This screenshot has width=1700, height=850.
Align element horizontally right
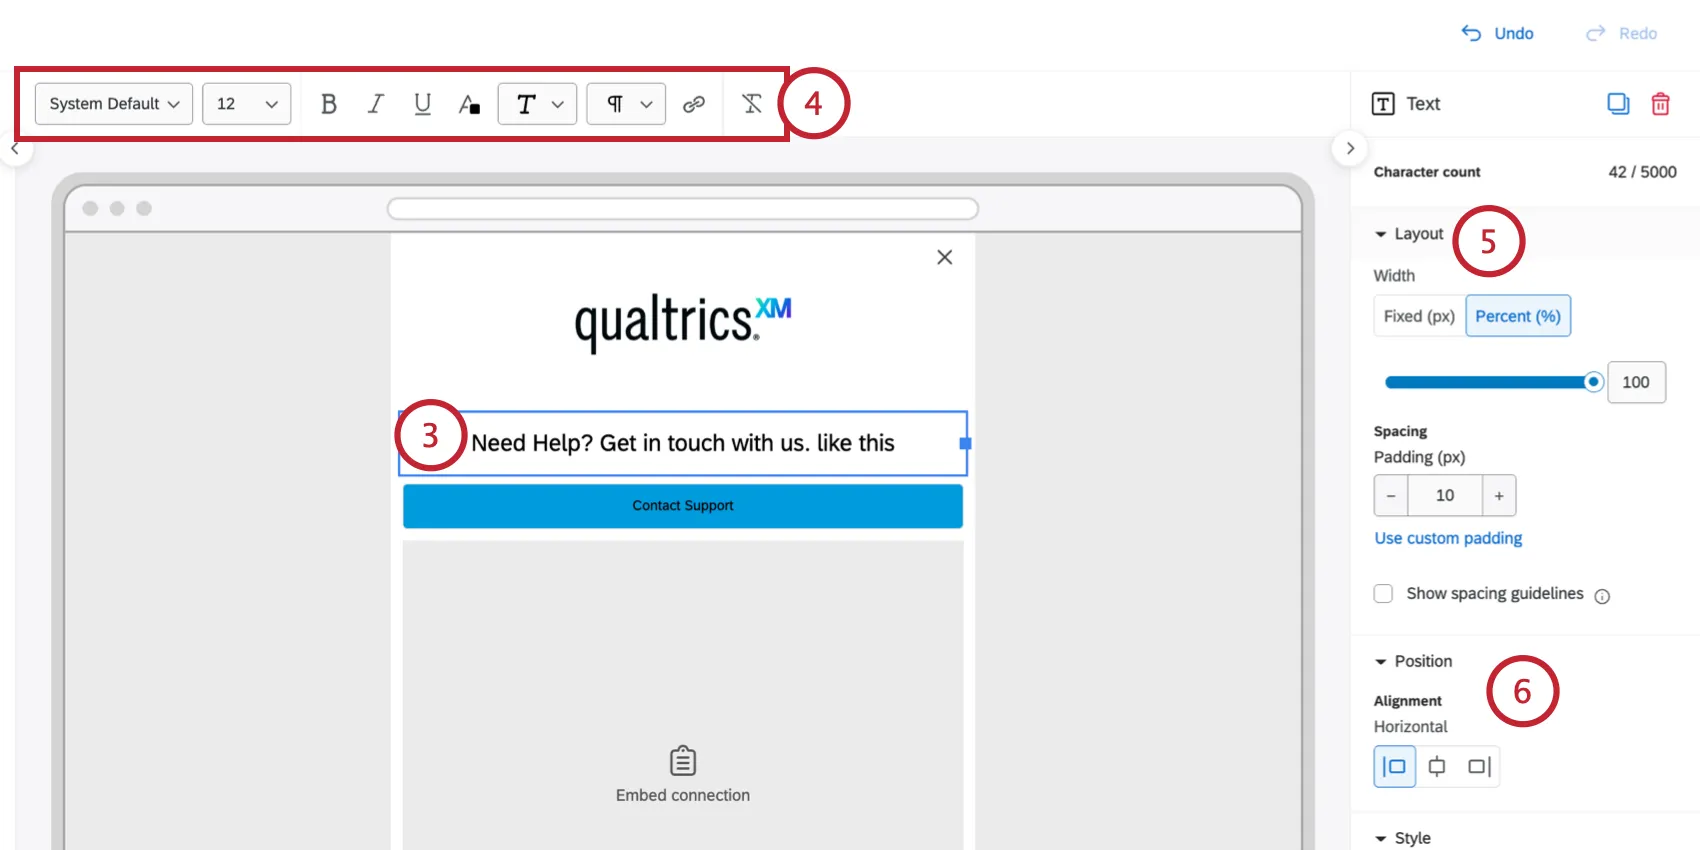pos(1479,767)
